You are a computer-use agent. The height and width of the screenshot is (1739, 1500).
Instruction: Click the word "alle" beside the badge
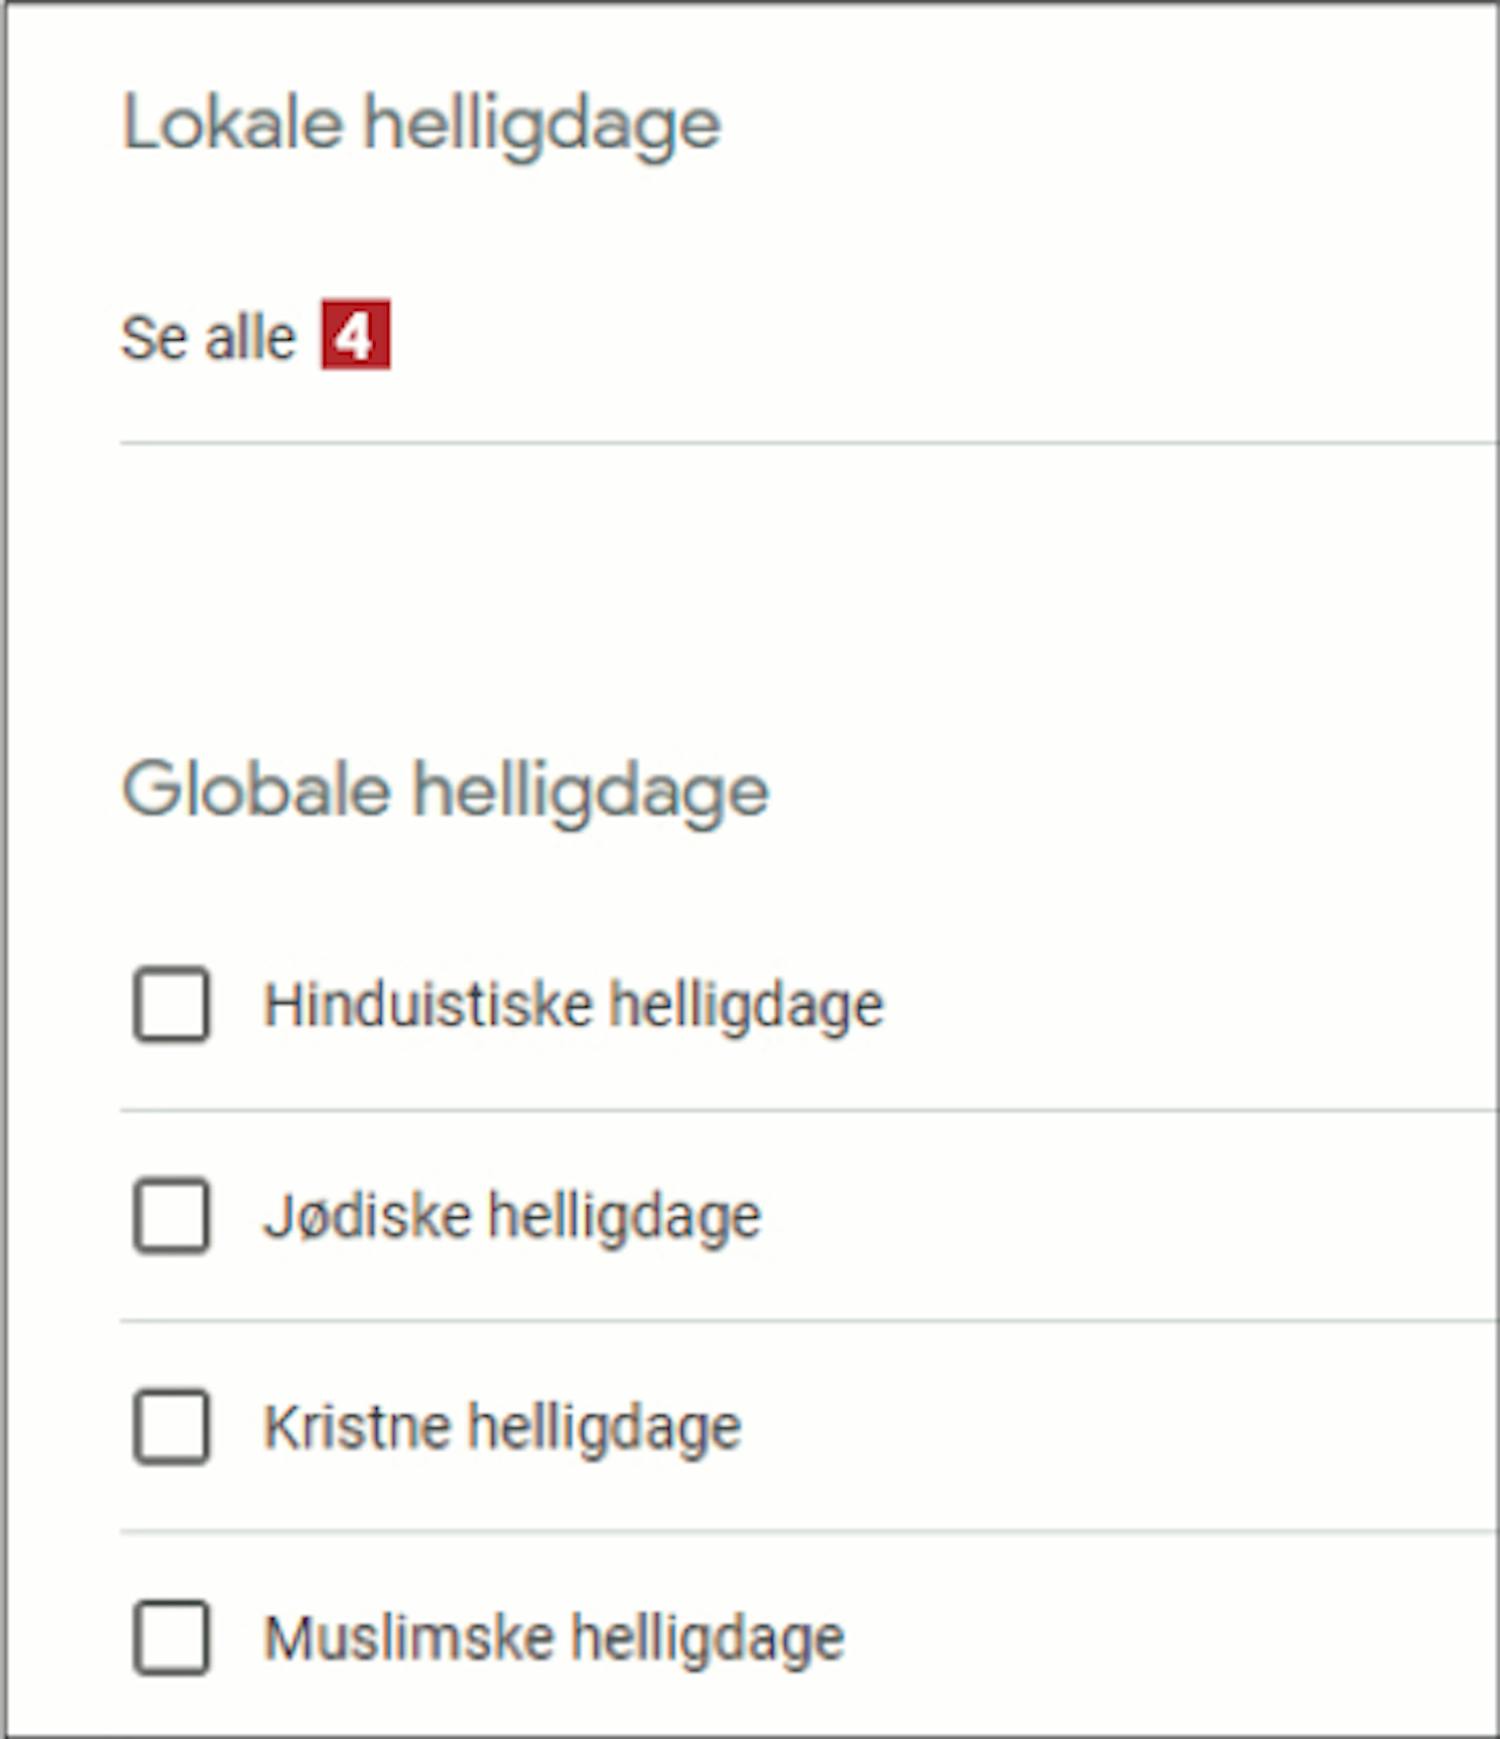pos(250,337)
